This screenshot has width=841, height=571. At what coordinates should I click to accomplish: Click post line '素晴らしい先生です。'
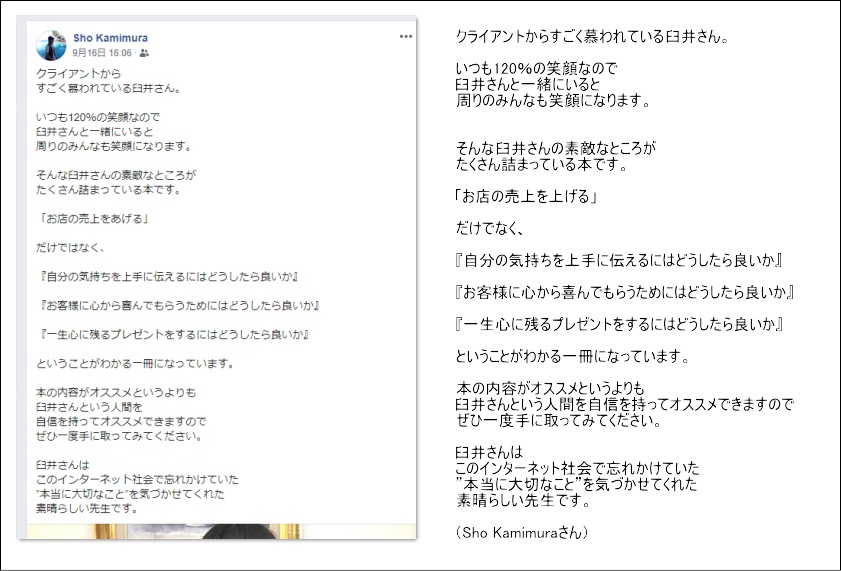click(x=87, y=508)
